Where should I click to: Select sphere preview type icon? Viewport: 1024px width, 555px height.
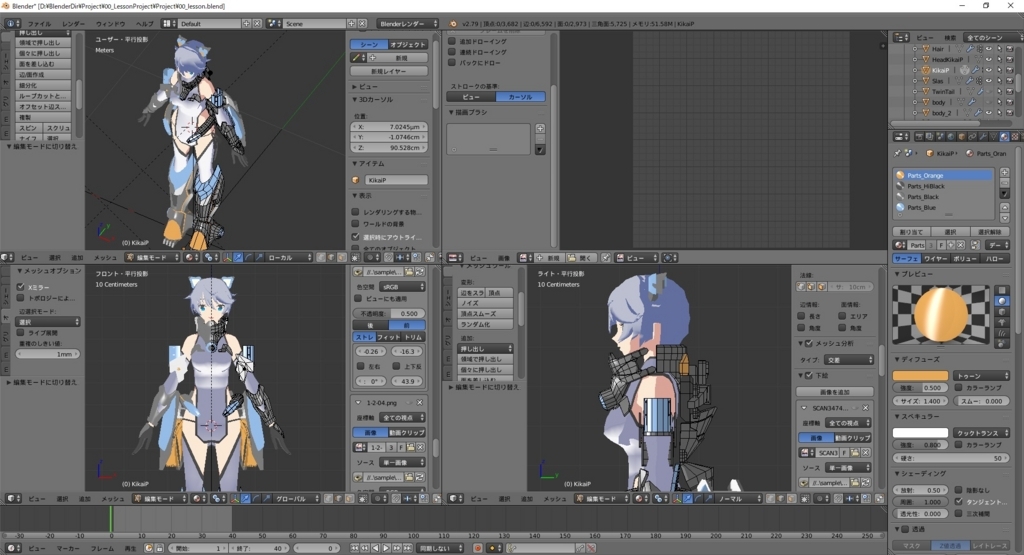click(x=1002, y=301)
